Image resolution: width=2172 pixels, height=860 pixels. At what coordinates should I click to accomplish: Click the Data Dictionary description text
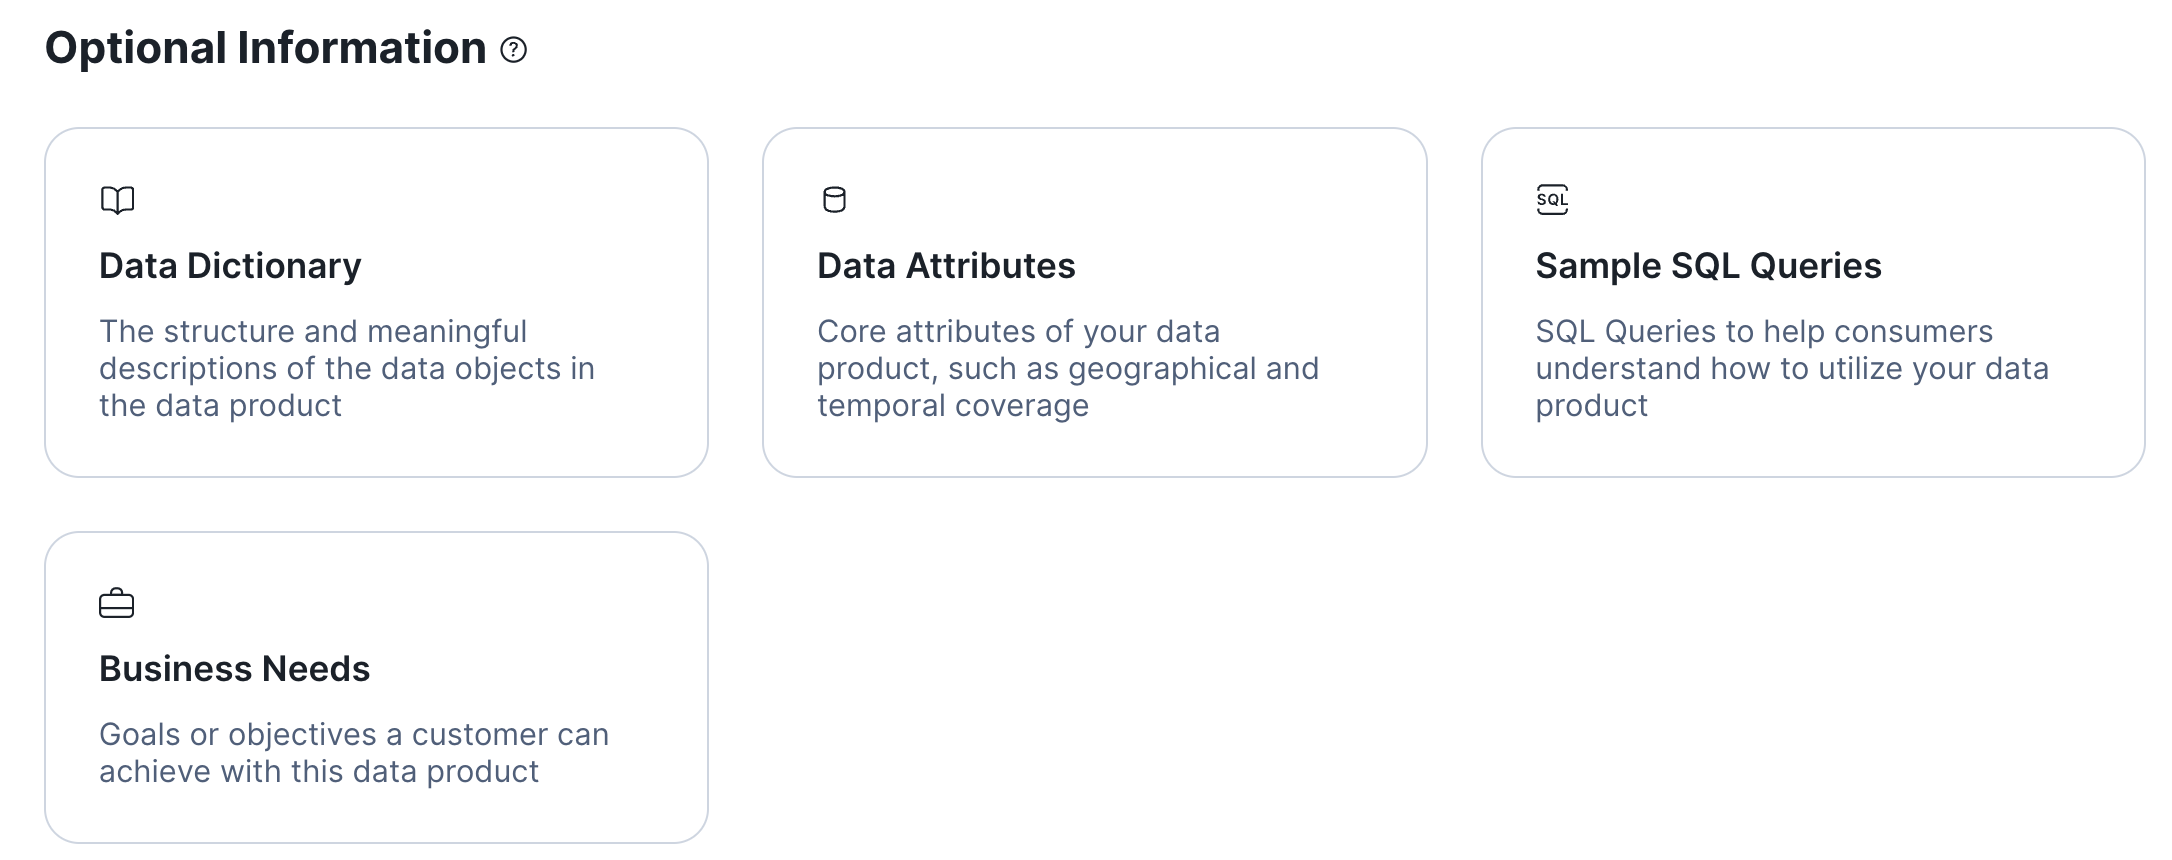(346, 368)
